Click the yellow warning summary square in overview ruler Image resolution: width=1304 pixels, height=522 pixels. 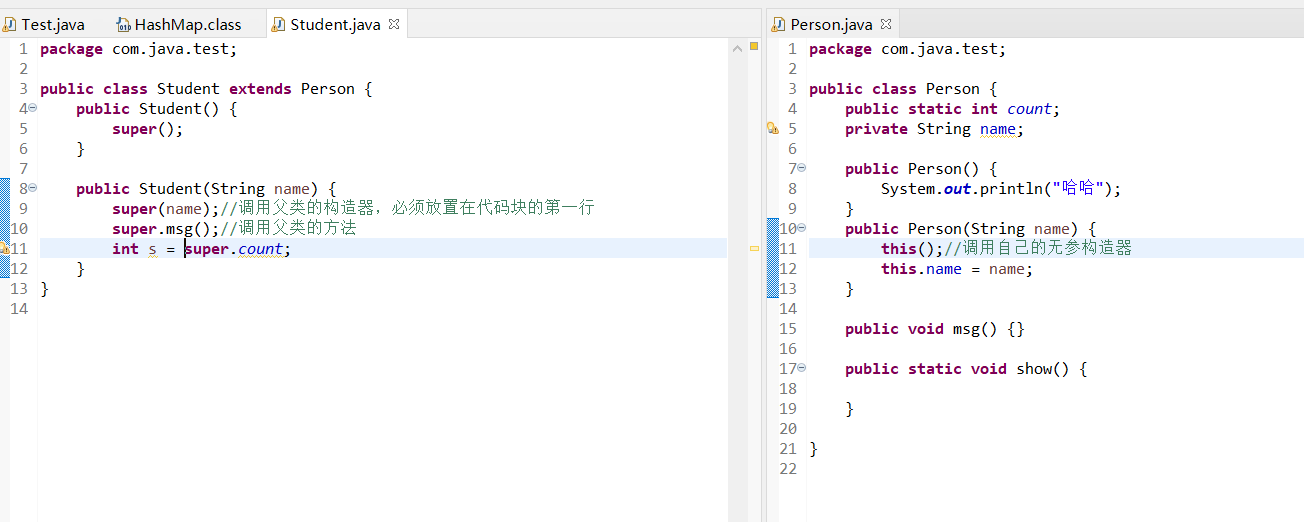click(x=754, y=46)
